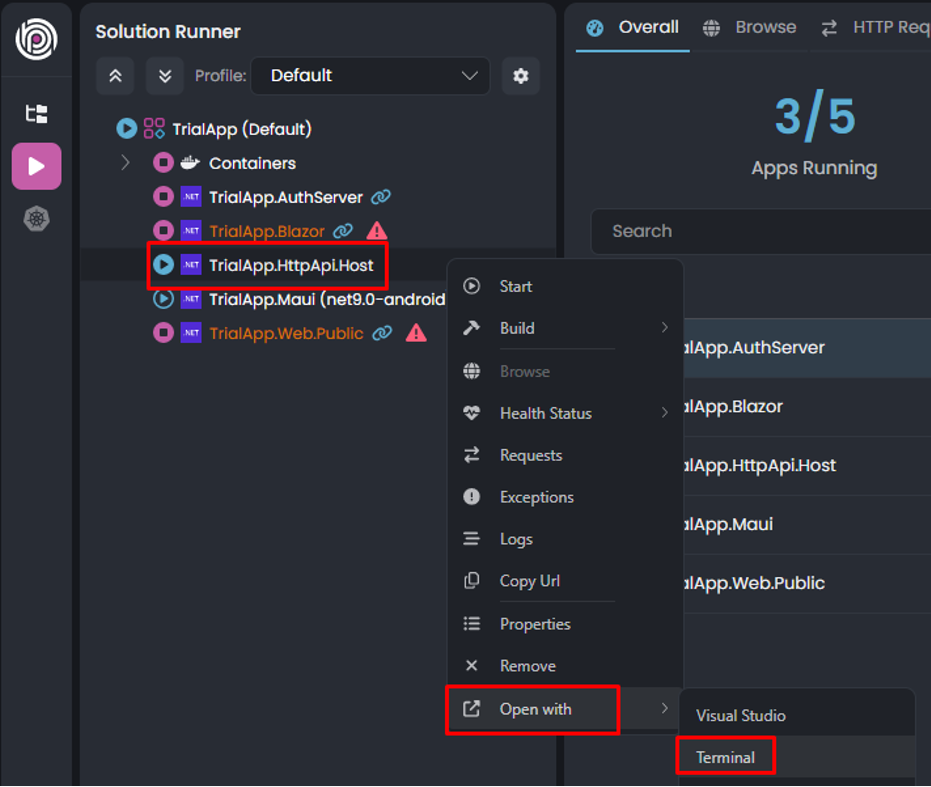Expand the Containers tree node chevron
The image size is (931, 787).
[126, 163]
